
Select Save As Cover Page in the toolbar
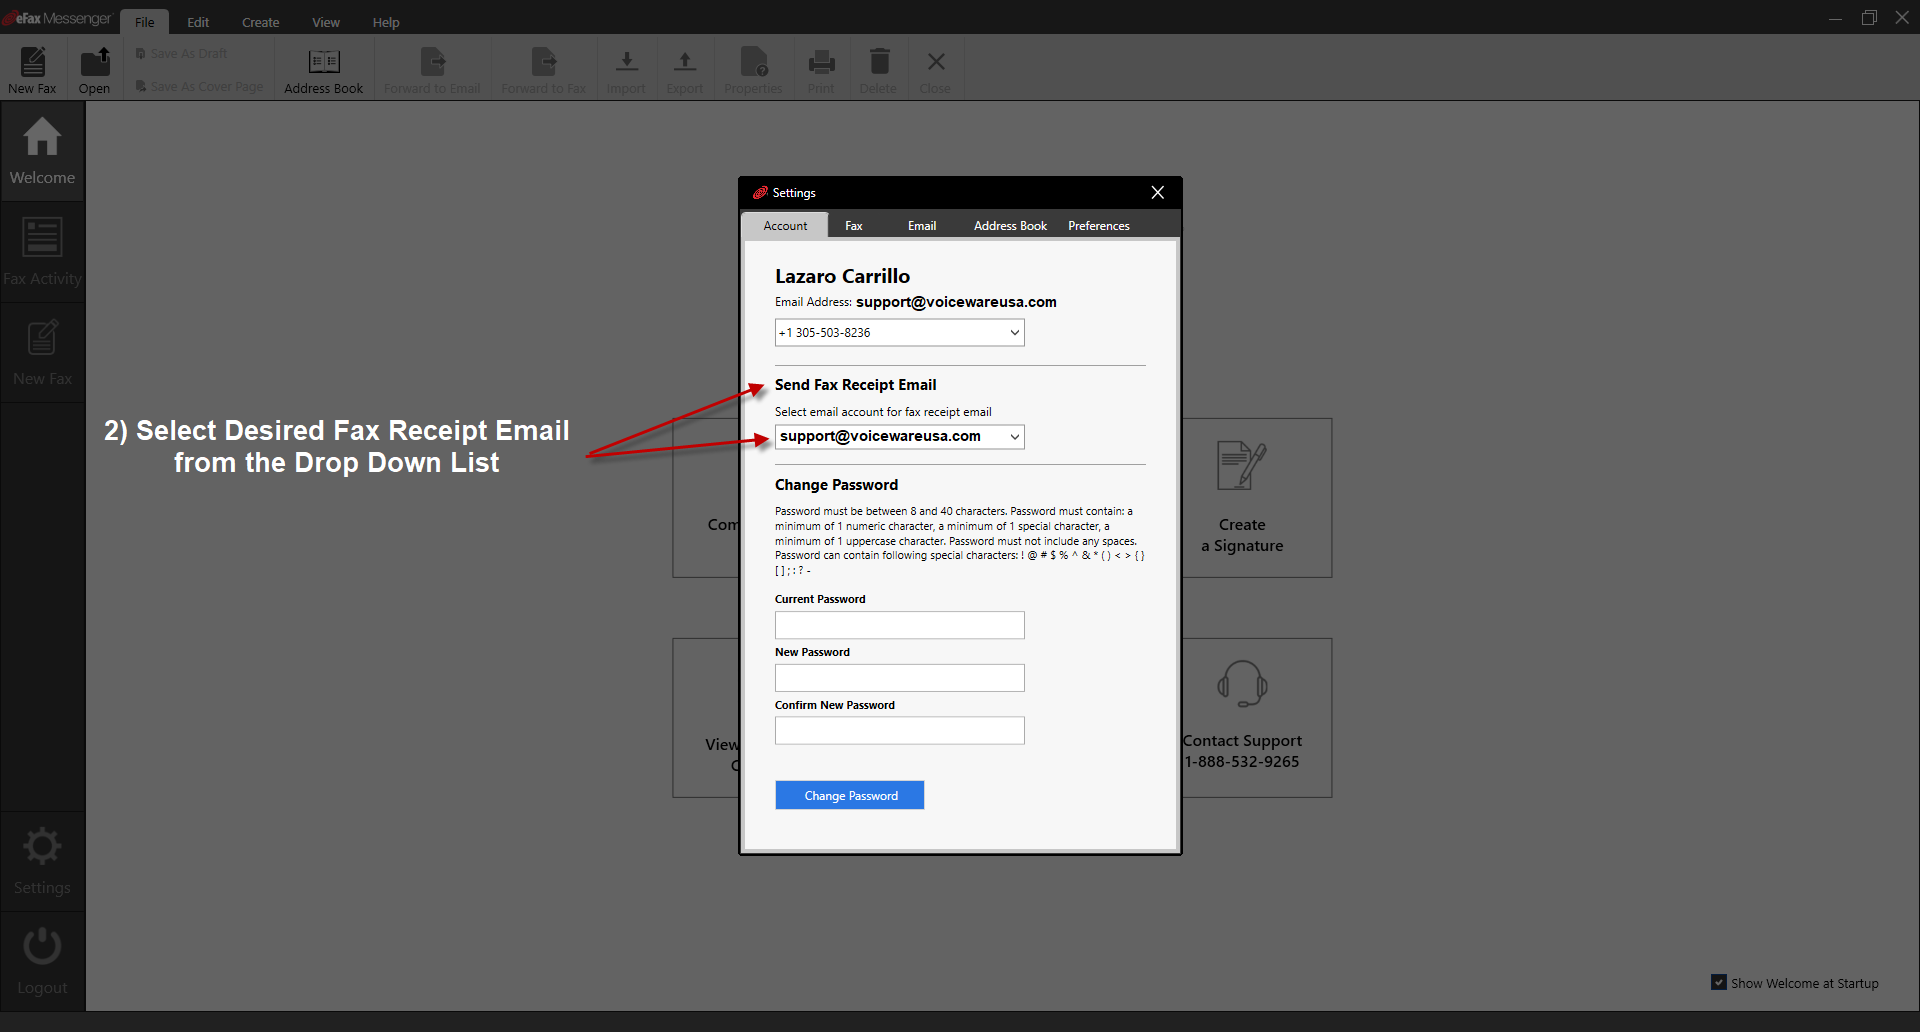coord(199,87)
